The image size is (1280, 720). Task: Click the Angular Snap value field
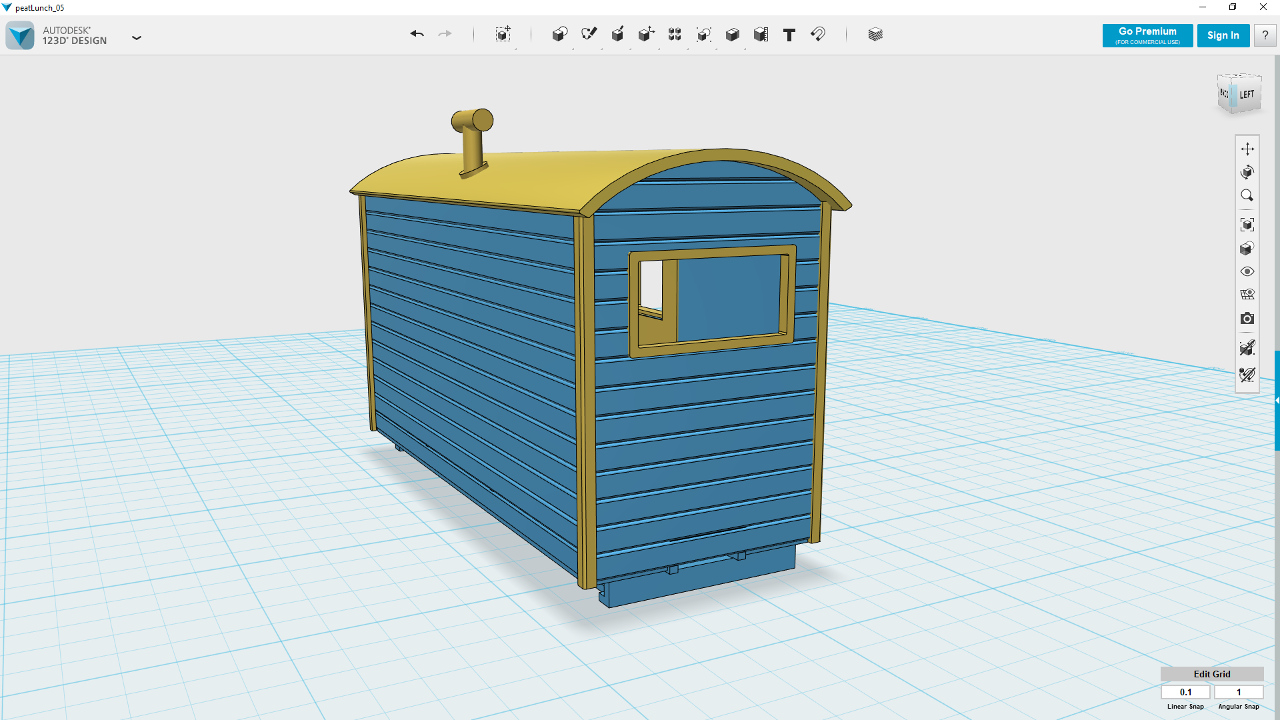[x=1239, y=692]
